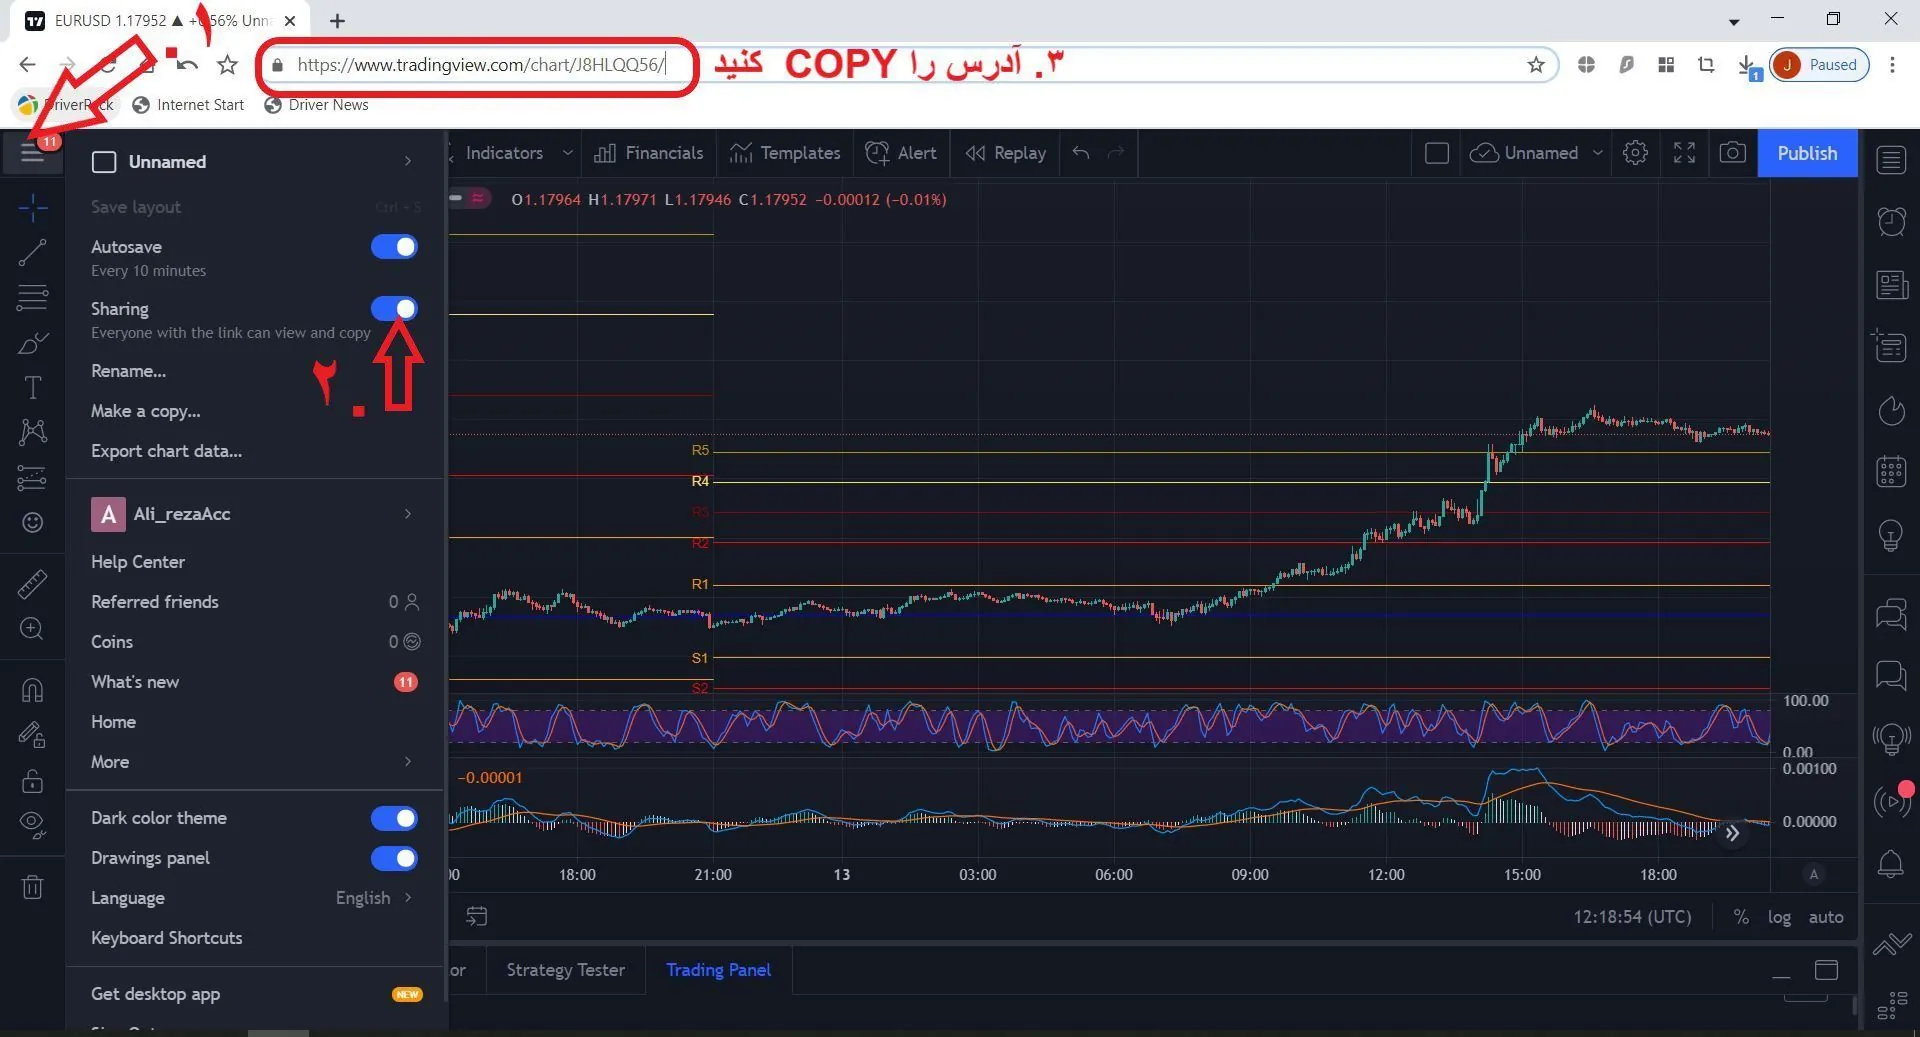1920x1037 pixels.
Task: Open Help Center menu entry
Action: [x=138, y=562]
